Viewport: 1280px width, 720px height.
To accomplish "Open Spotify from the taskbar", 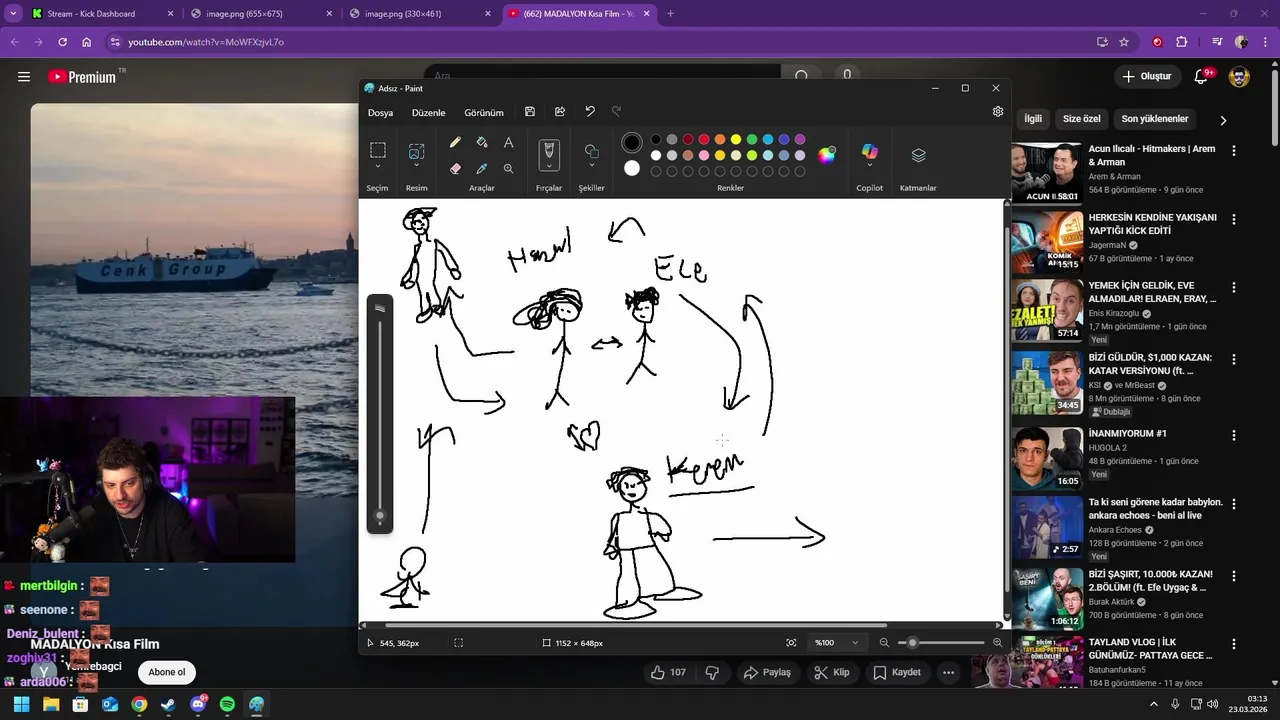I will (227, 704).
